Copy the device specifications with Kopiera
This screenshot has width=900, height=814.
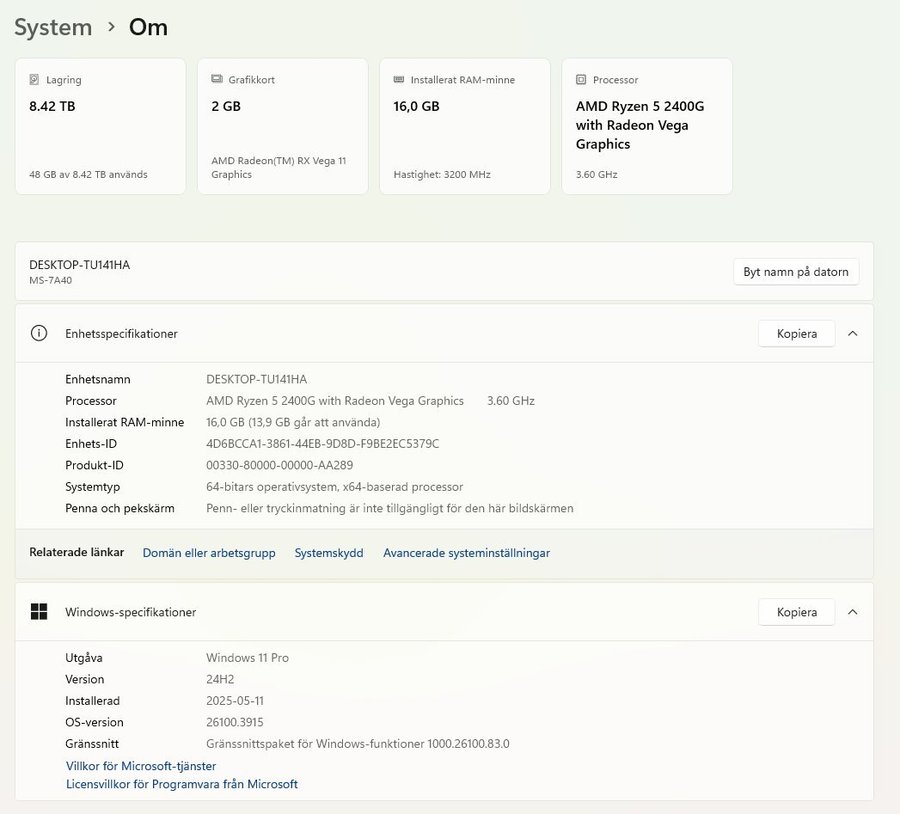coord(797,334)
